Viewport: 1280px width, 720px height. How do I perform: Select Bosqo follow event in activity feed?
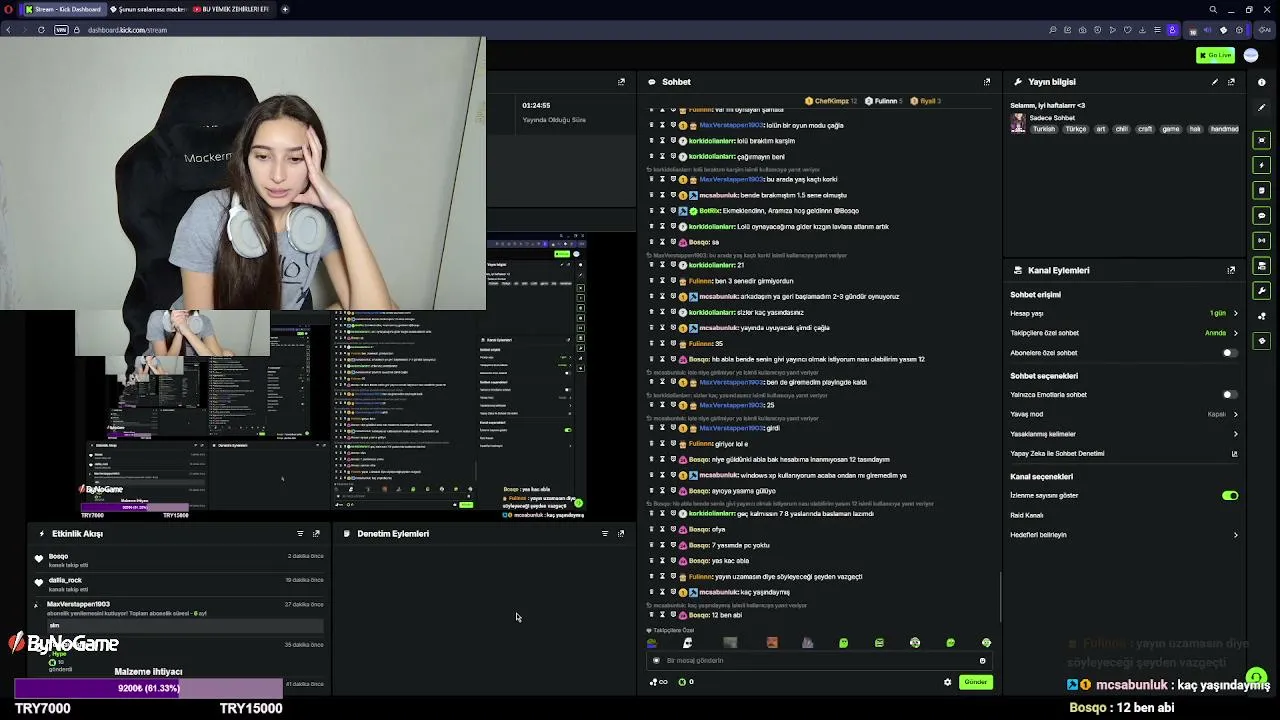point(180,560)
